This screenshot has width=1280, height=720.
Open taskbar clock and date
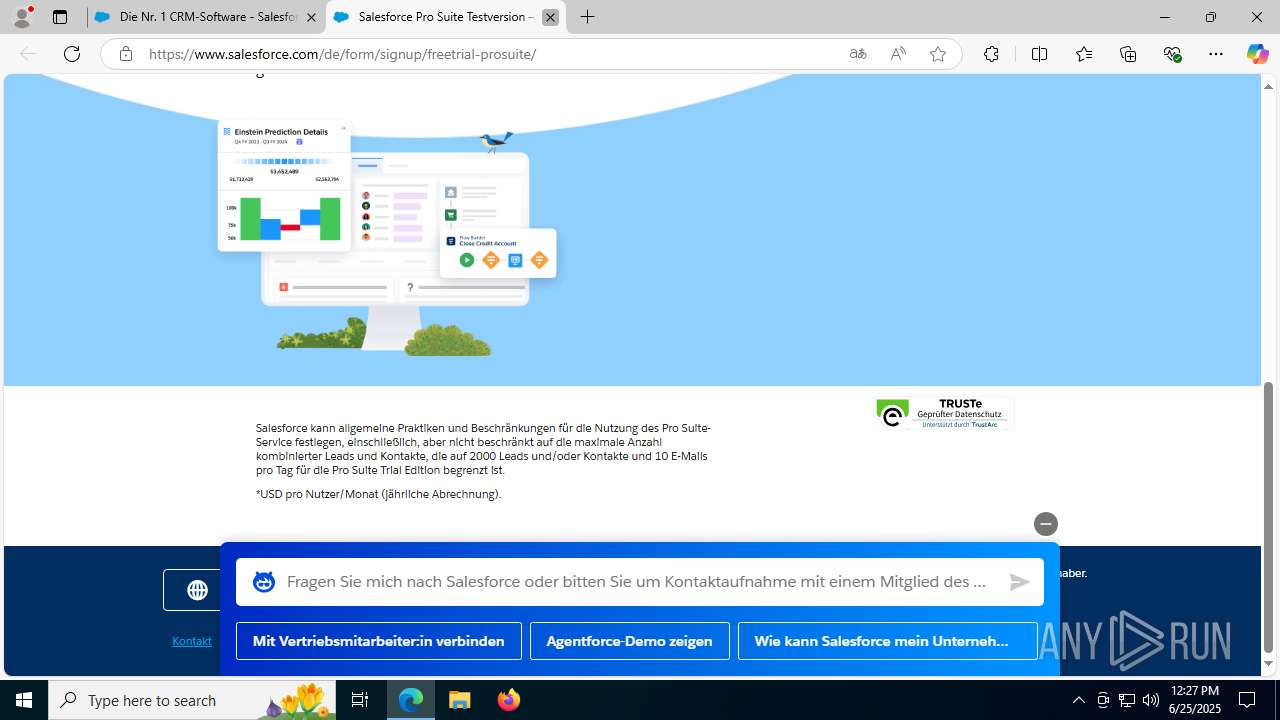point(1195,700)
